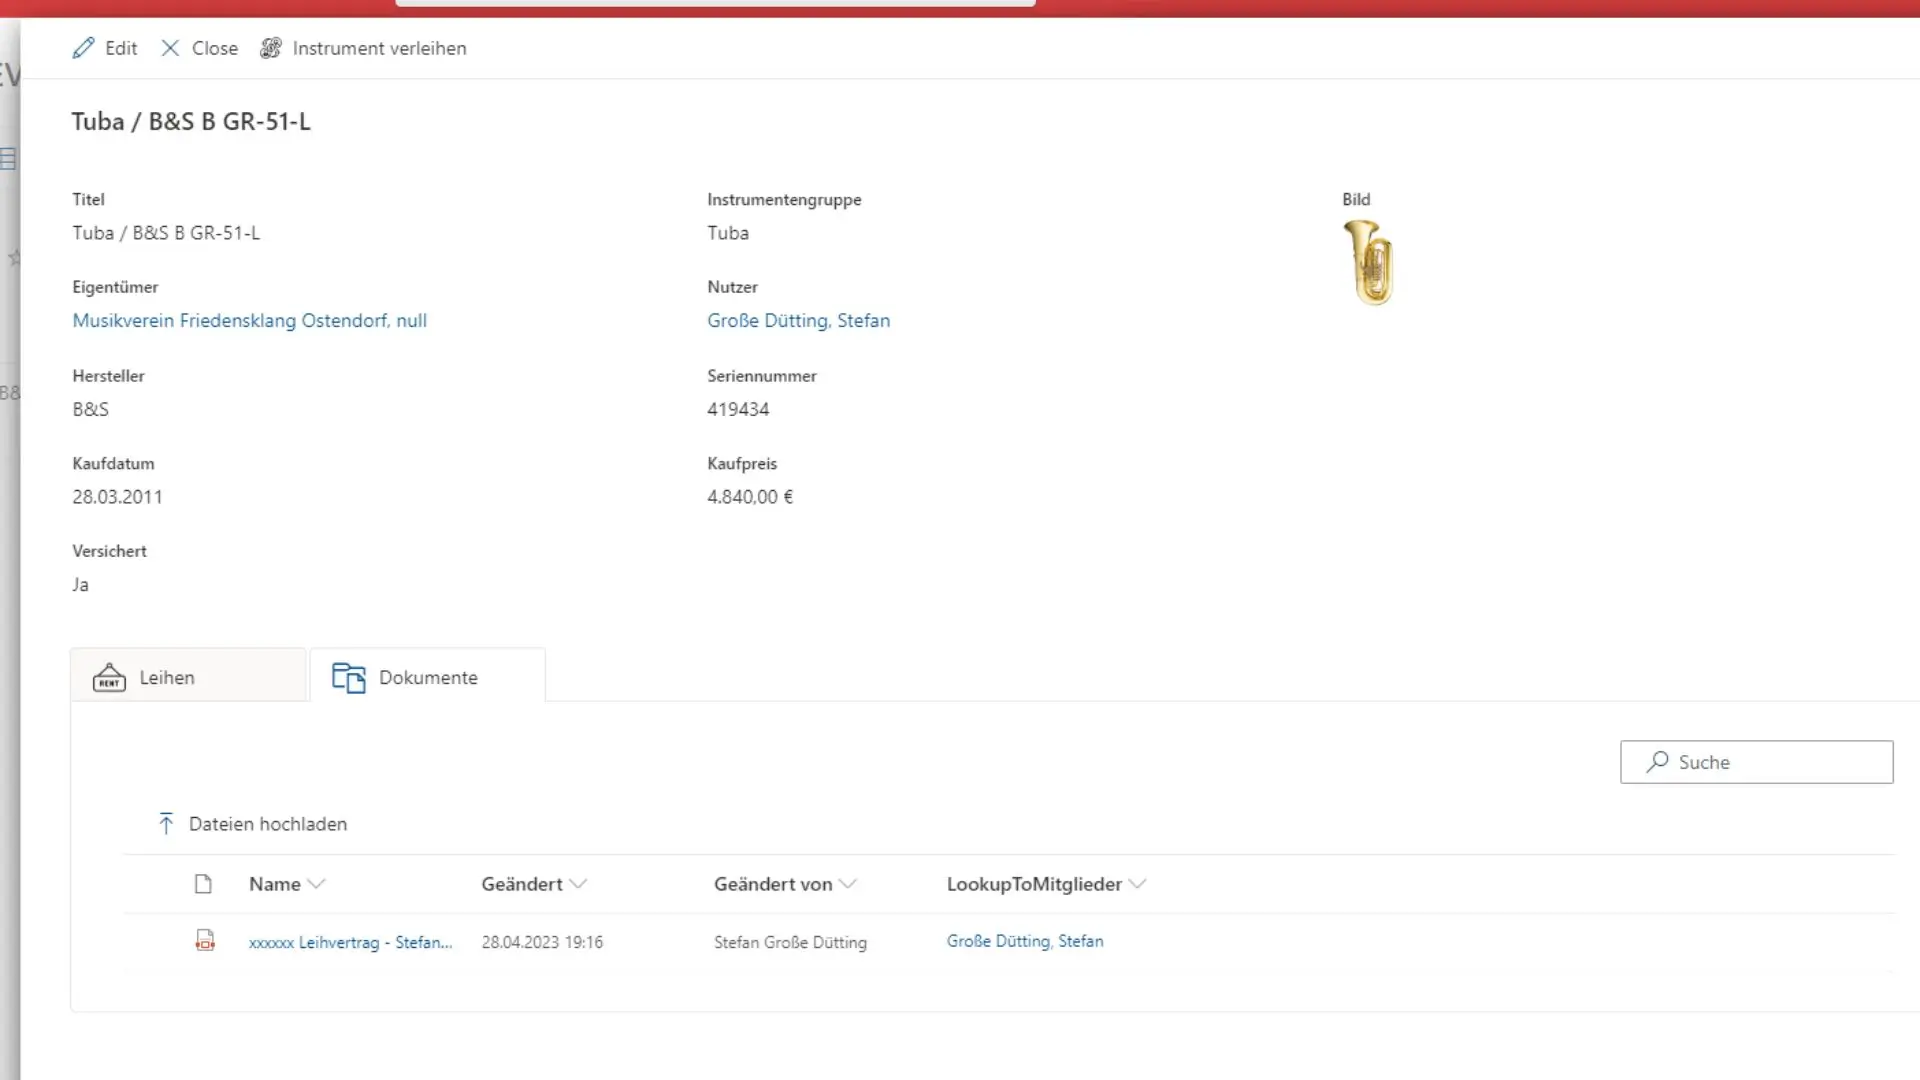Click the PDF icon beside the Leihvertrag document

pyautogui.click(x=204, y=940)
